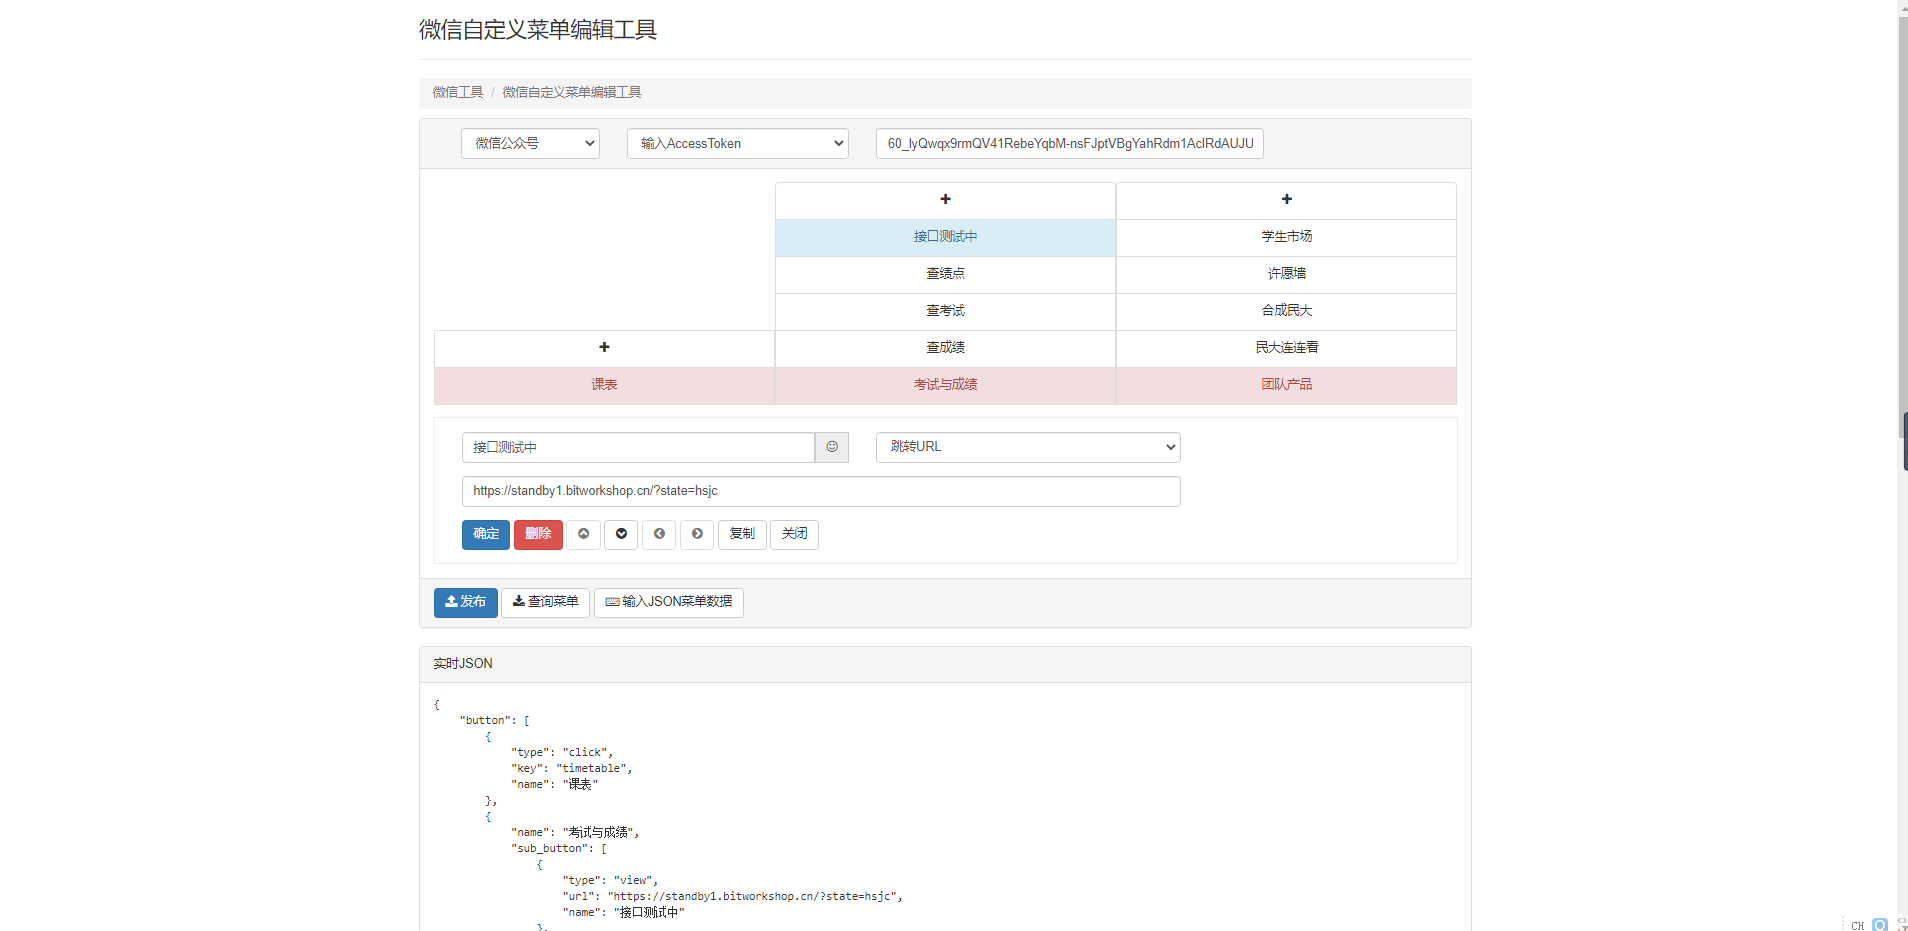Image resolution: width=1908 pixels, height=931 pixels.
Task: Click the 实时JSON panel header
Action: point(945,664)
